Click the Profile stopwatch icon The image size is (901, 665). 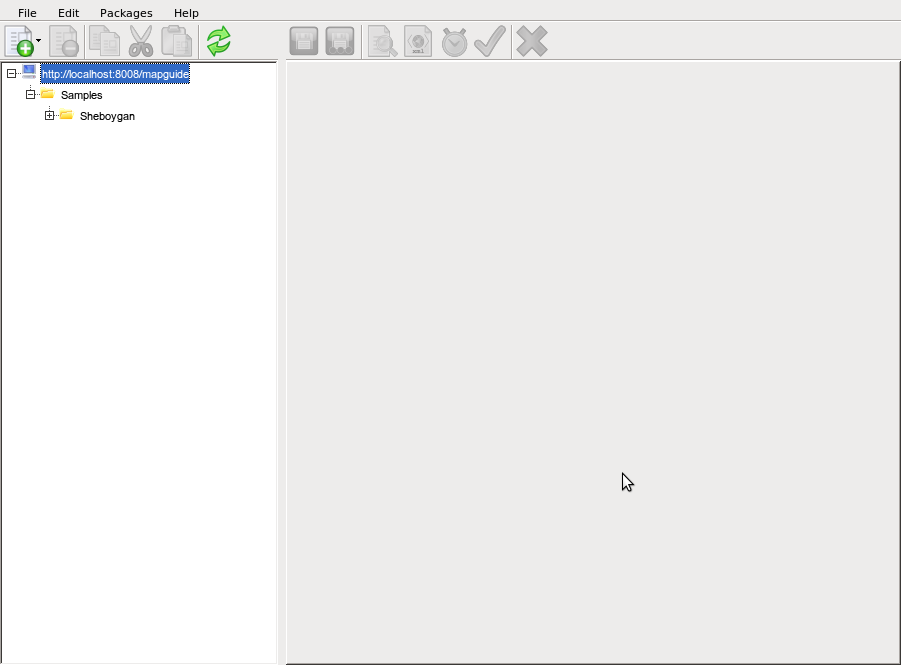[x=454, y=41]
